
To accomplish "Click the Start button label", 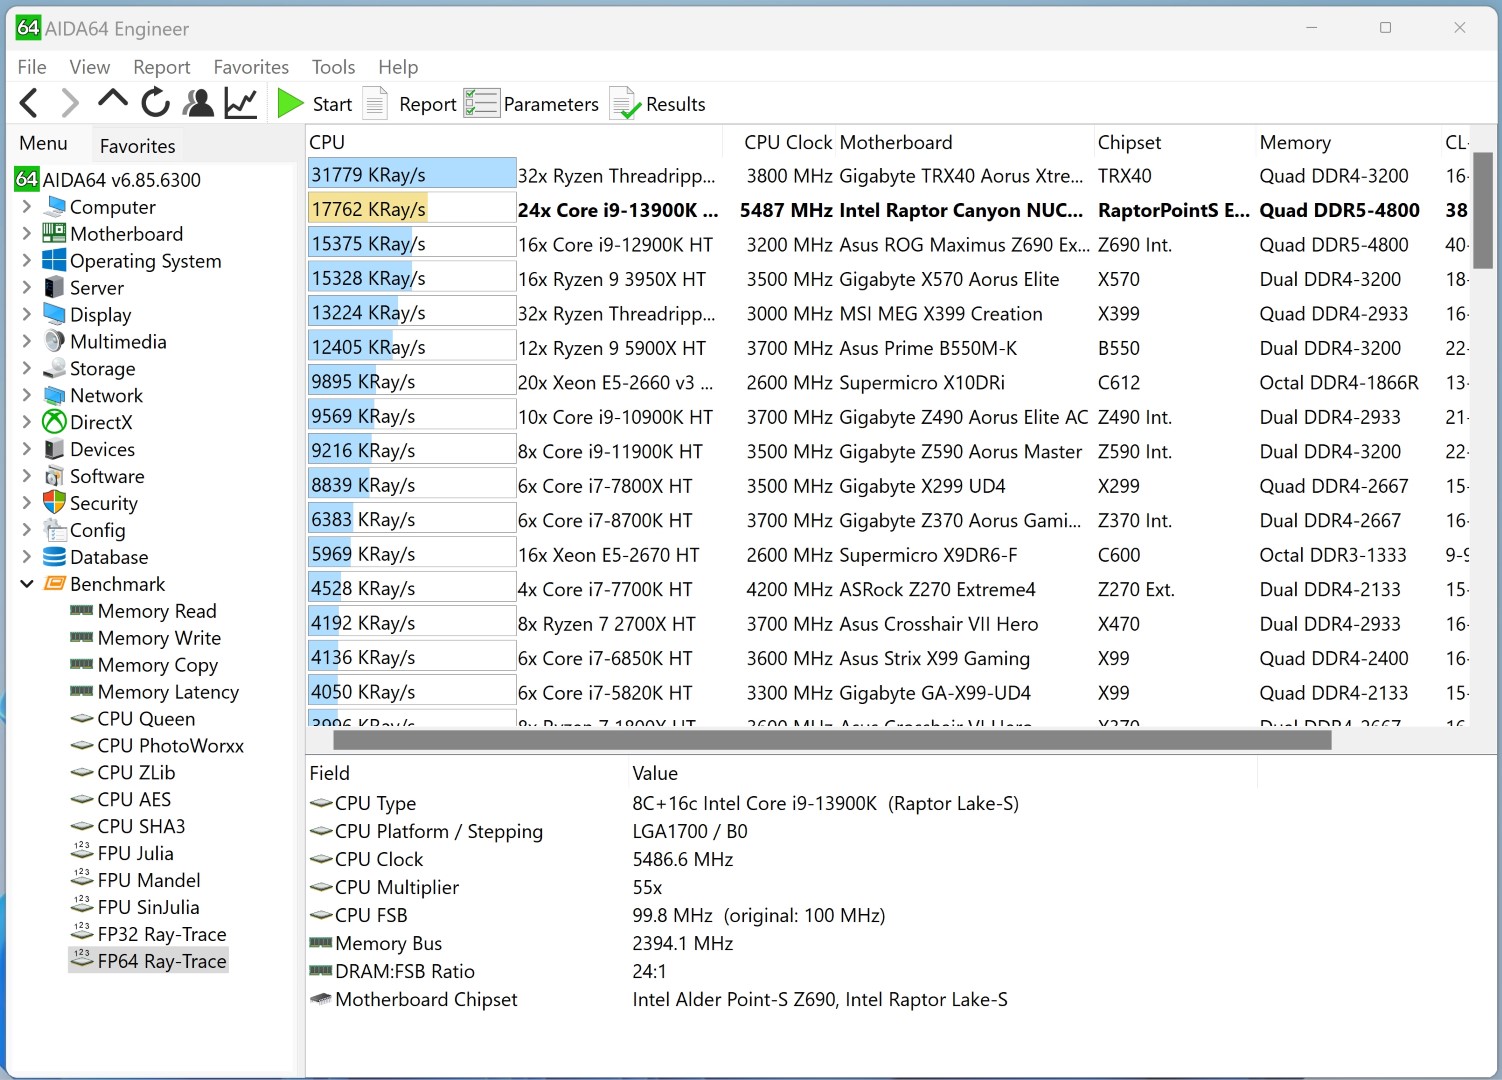I will click(332, 104).
